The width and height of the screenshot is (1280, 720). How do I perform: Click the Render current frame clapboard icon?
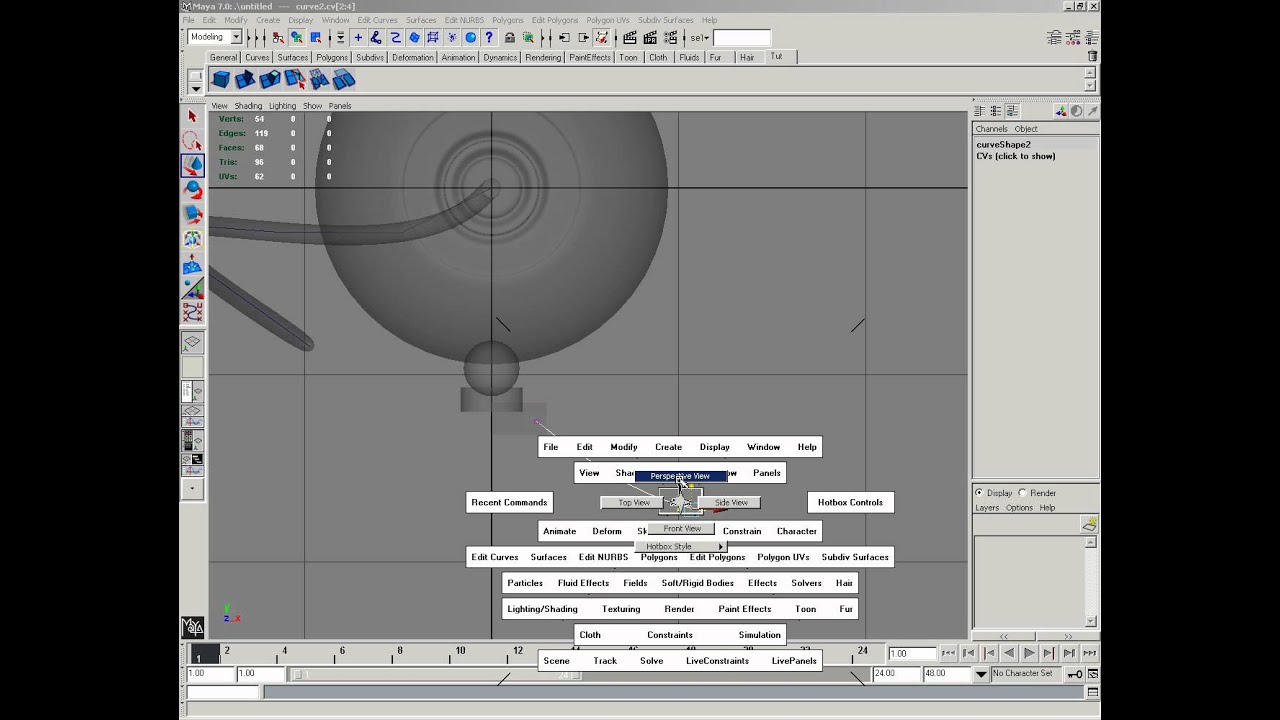tap(629, 38)
